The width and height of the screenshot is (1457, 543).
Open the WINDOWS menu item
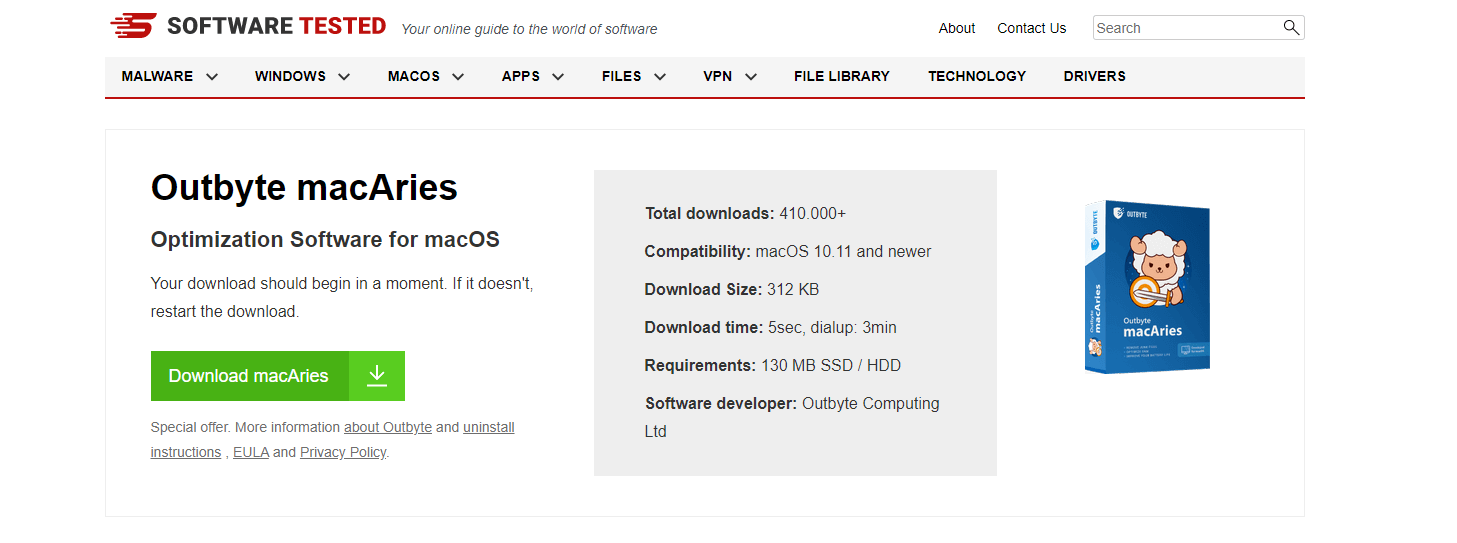(290, 76)
